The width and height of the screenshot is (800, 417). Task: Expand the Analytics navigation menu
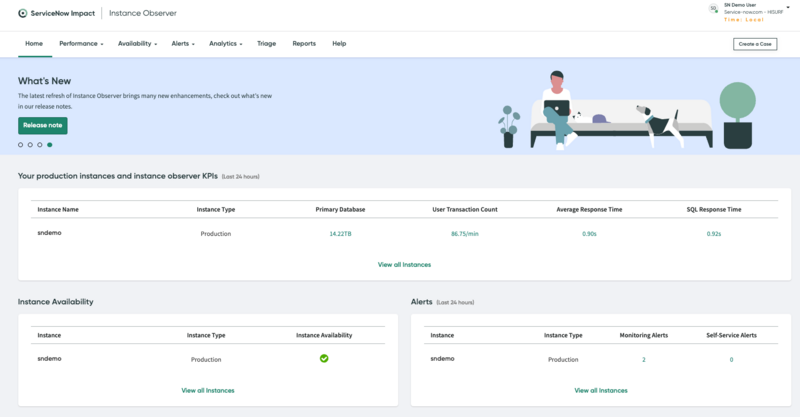point(226,44)
